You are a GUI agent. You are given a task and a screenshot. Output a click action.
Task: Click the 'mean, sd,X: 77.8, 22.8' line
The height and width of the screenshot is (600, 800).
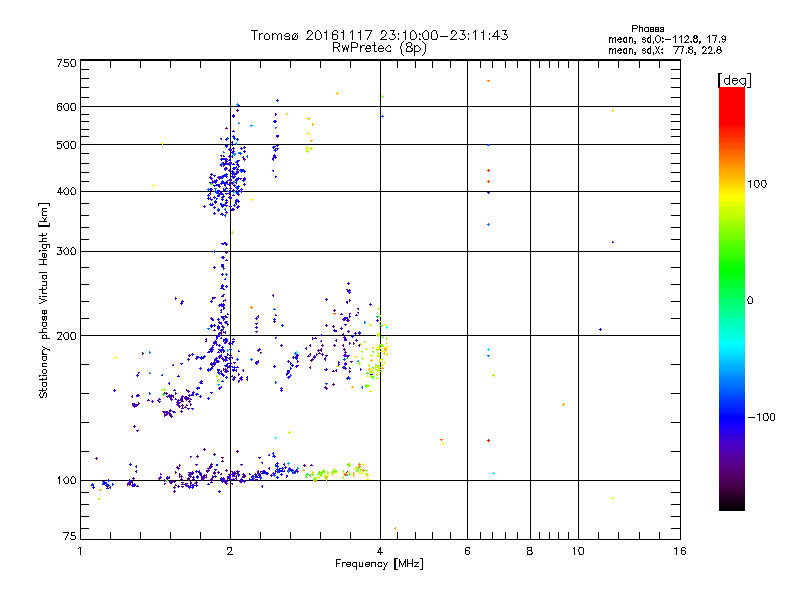[x=665, y=50]
